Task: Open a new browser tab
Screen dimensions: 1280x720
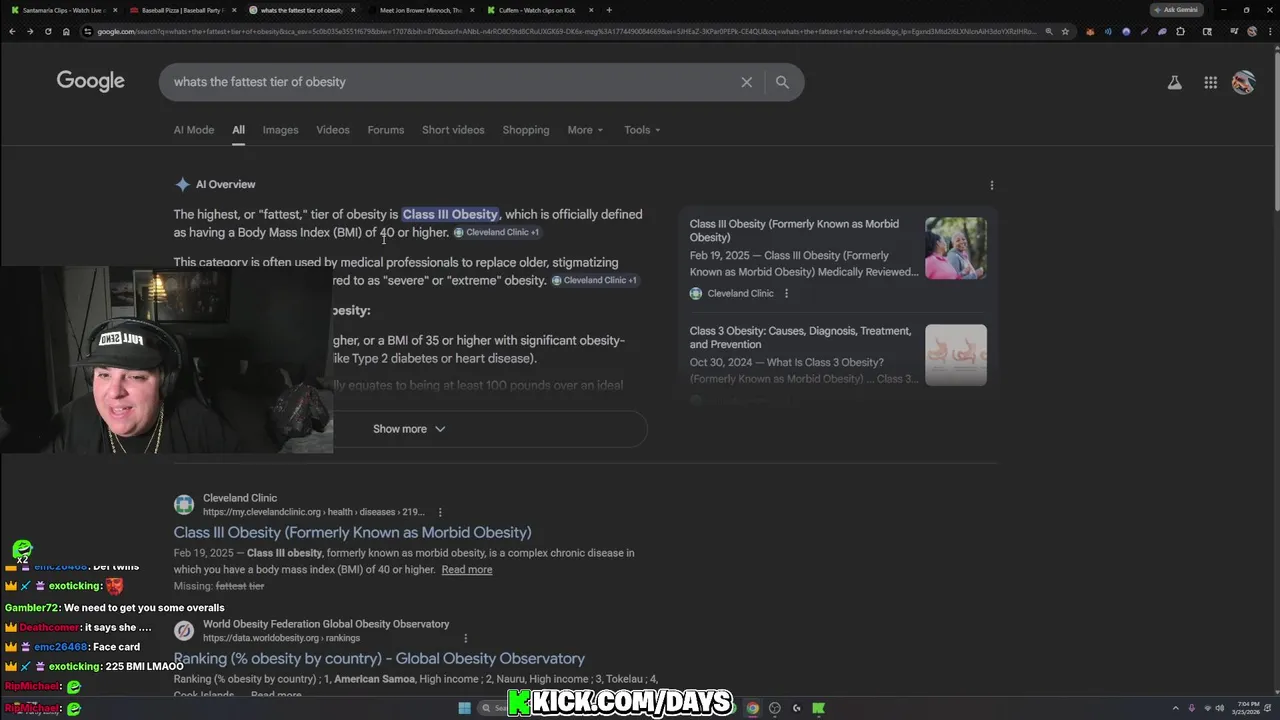Action: [x=609, y=10]
